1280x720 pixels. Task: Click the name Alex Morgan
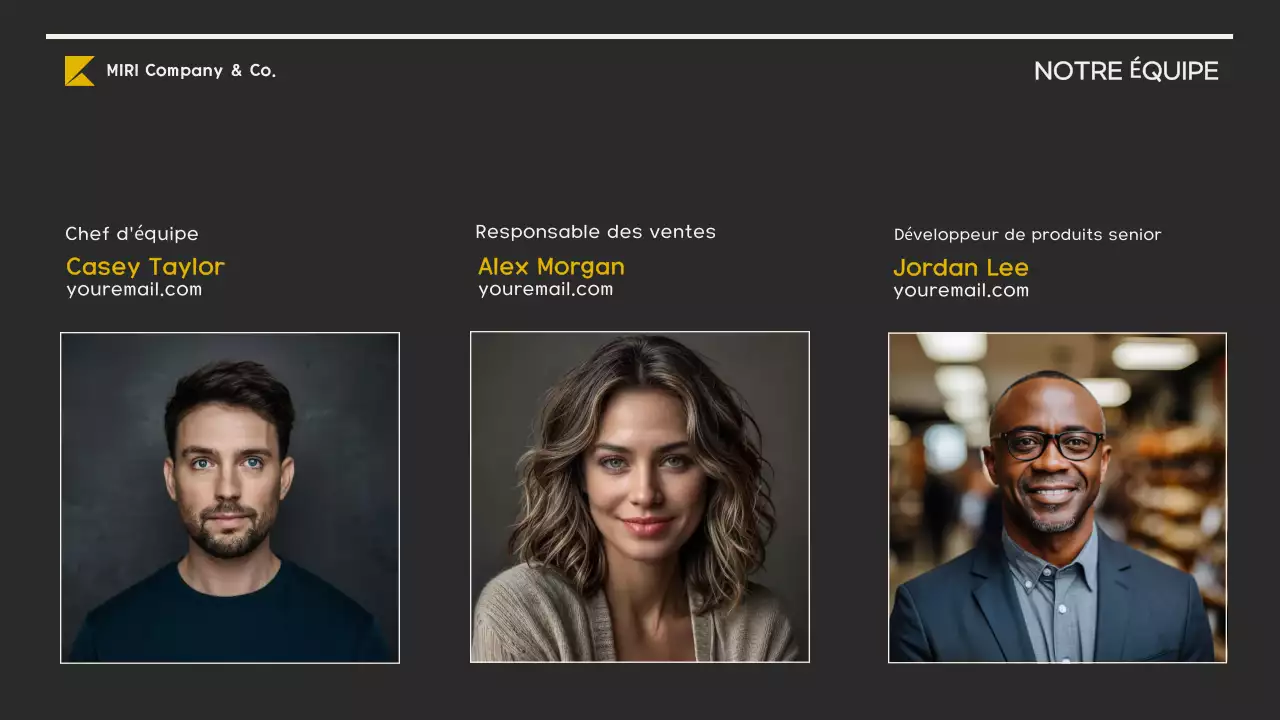click(x=551, y=267)
